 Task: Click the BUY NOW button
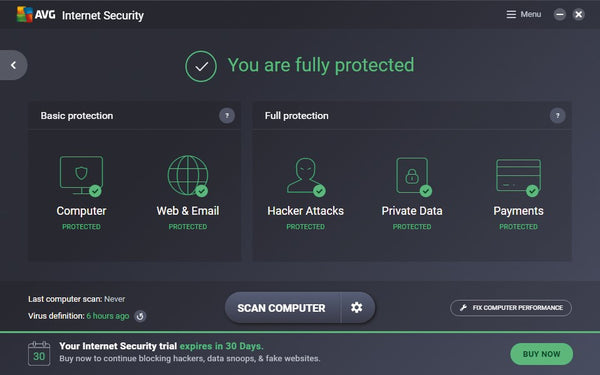[x=541, y=354]
